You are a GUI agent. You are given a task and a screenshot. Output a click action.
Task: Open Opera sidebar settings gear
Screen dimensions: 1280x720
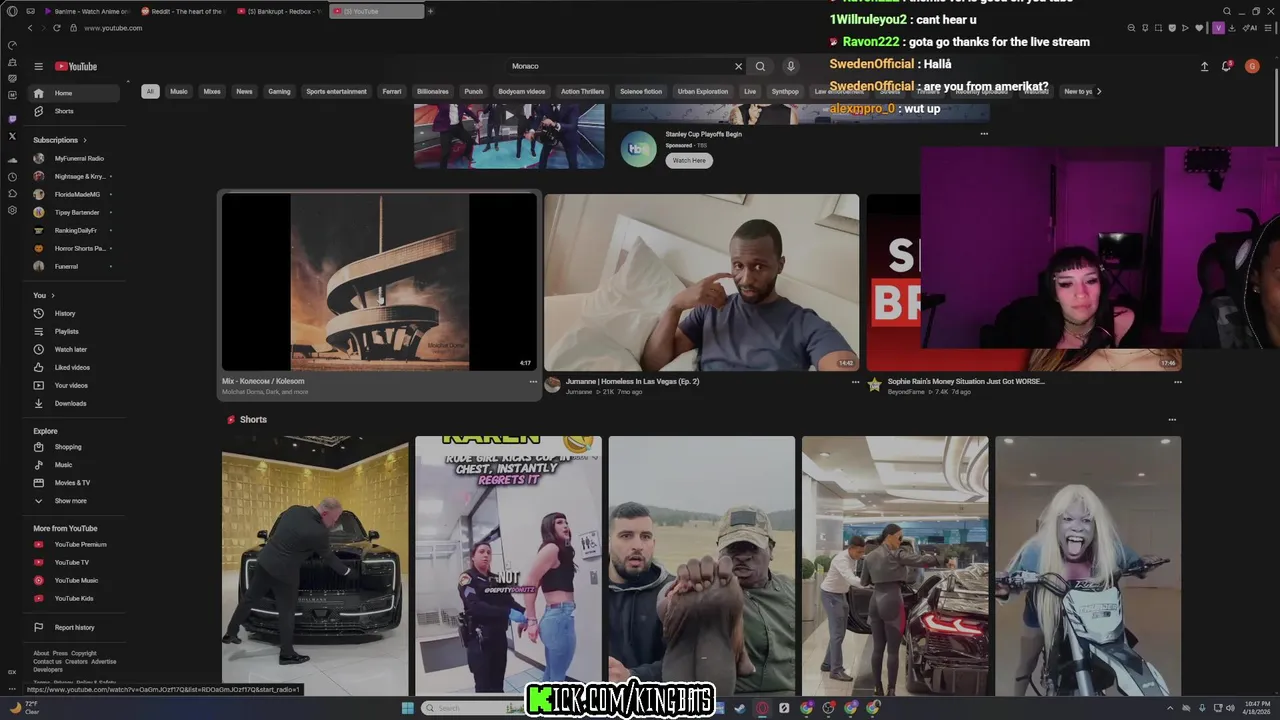[x=12, y=210]
